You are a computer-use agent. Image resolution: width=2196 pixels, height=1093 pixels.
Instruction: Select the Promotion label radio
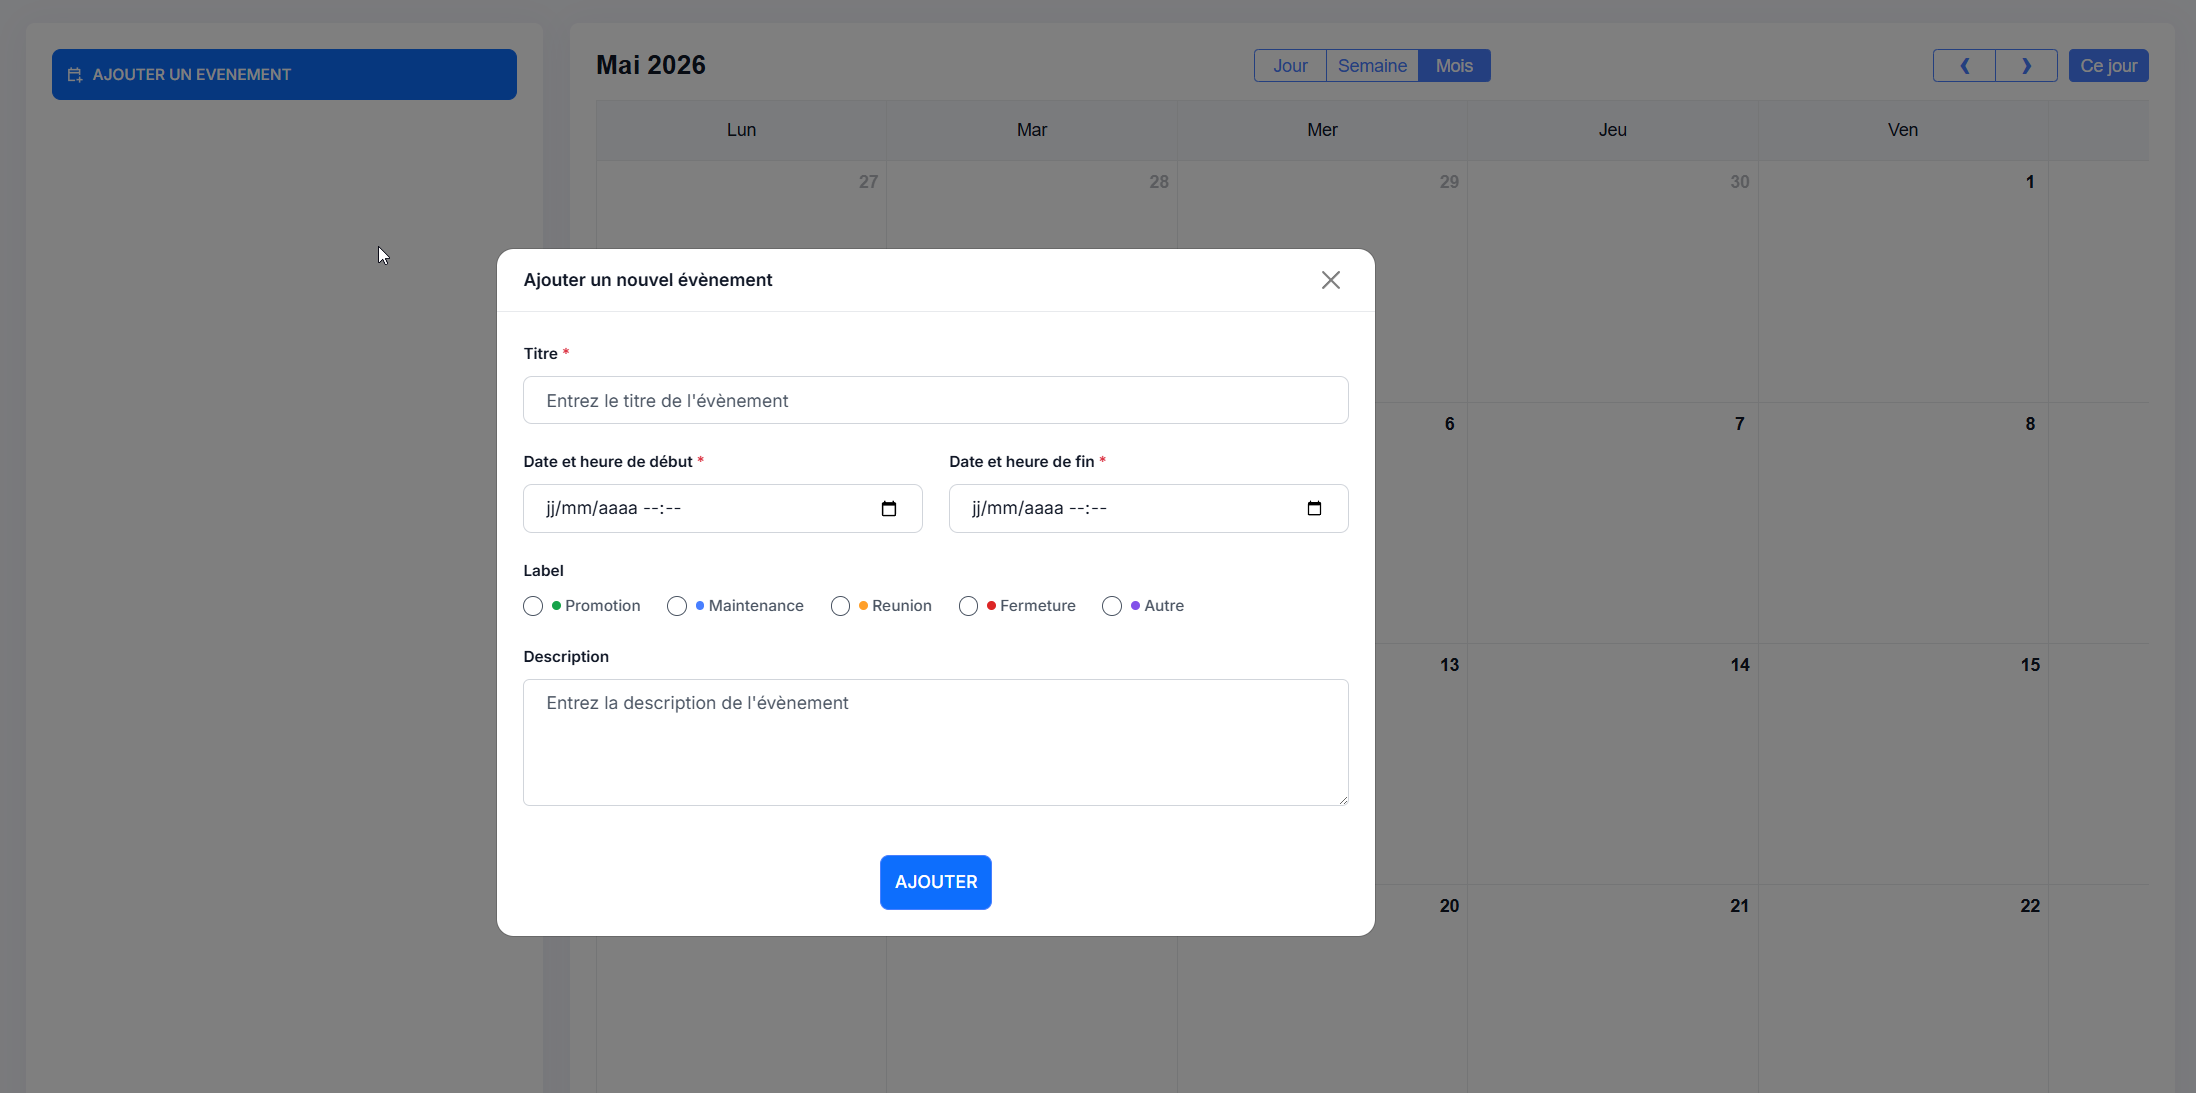tap(533, 606)
